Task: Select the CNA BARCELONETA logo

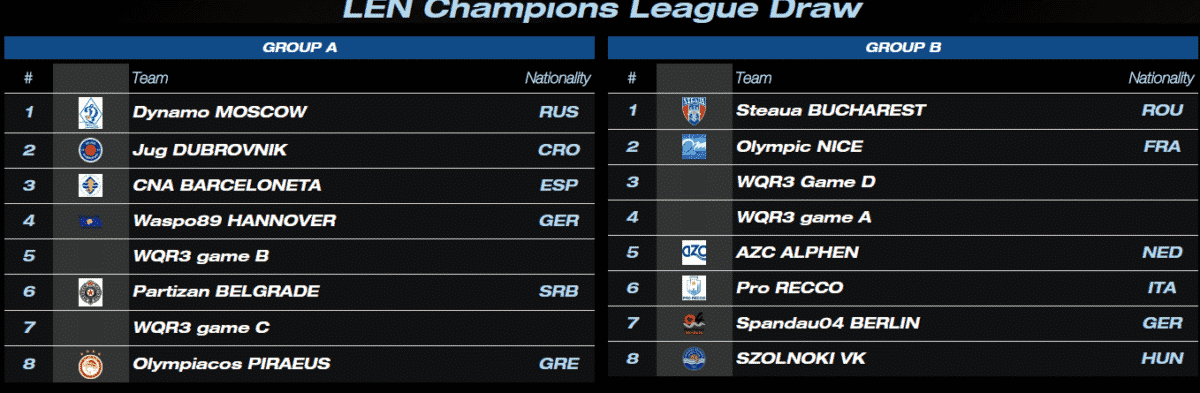Action: pyautogui.click(x=91, y=186)
